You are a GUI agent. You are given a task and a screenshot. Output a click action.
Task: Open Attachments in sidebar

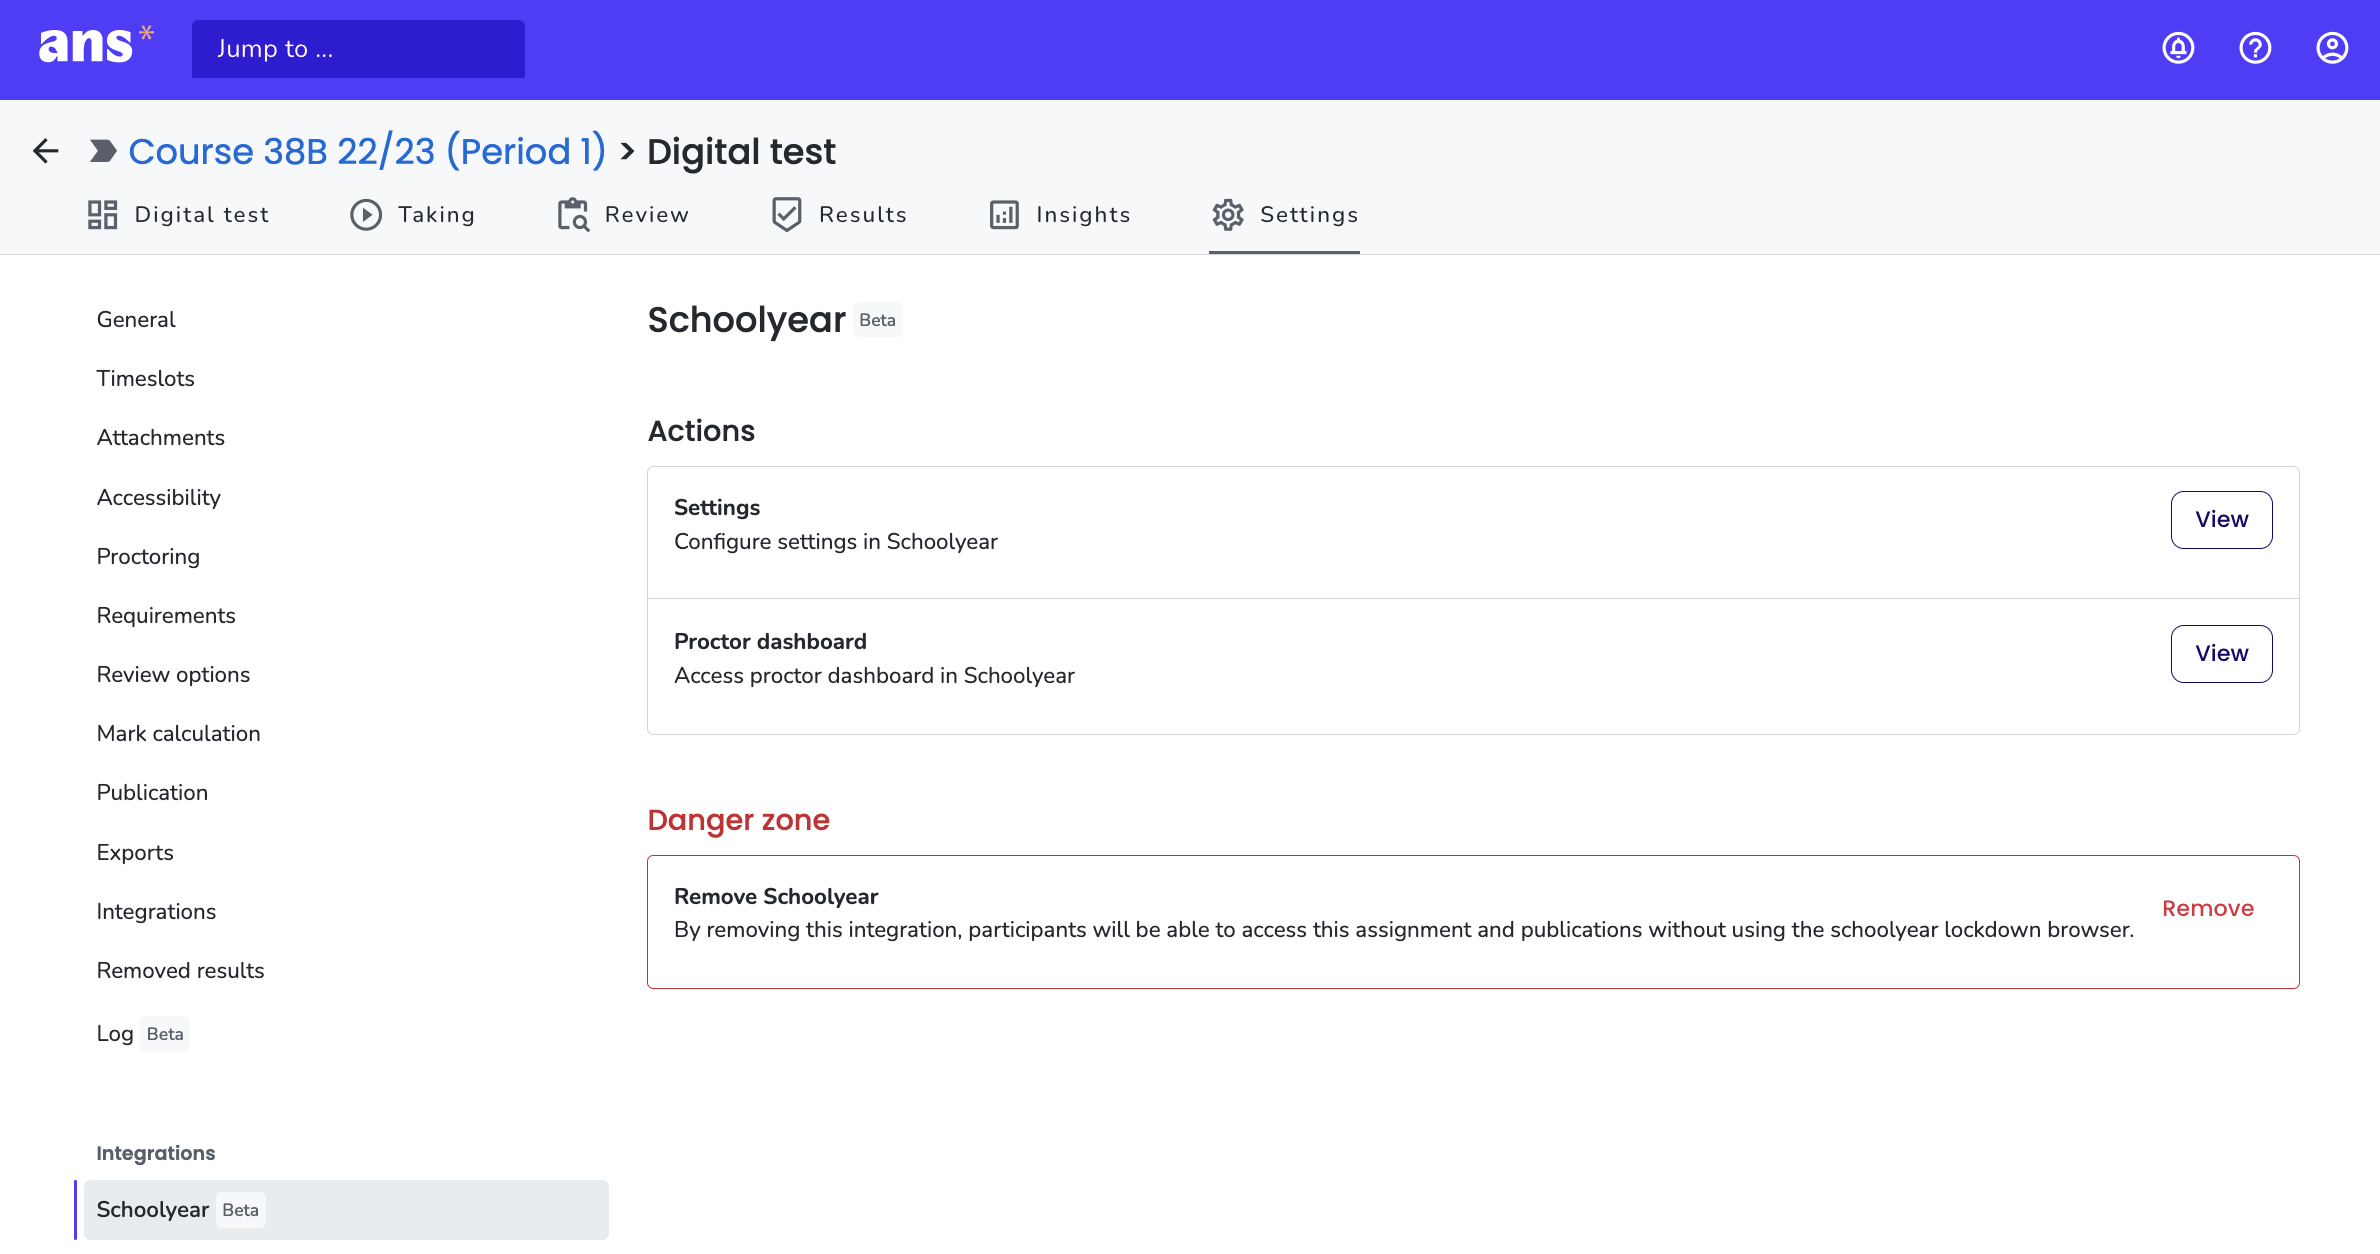(161, 437)
